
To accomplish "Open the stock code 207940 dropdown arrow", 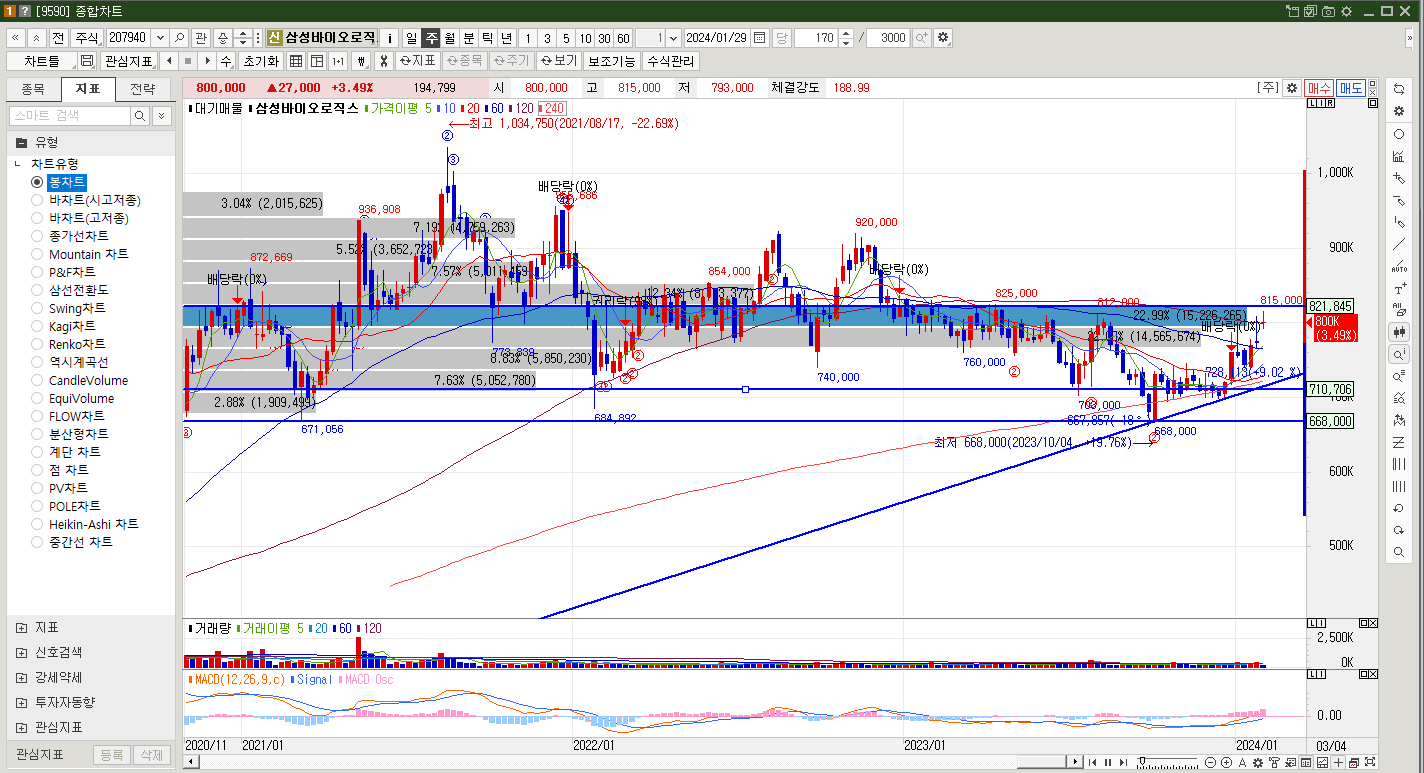I will [x=159, y=38].
